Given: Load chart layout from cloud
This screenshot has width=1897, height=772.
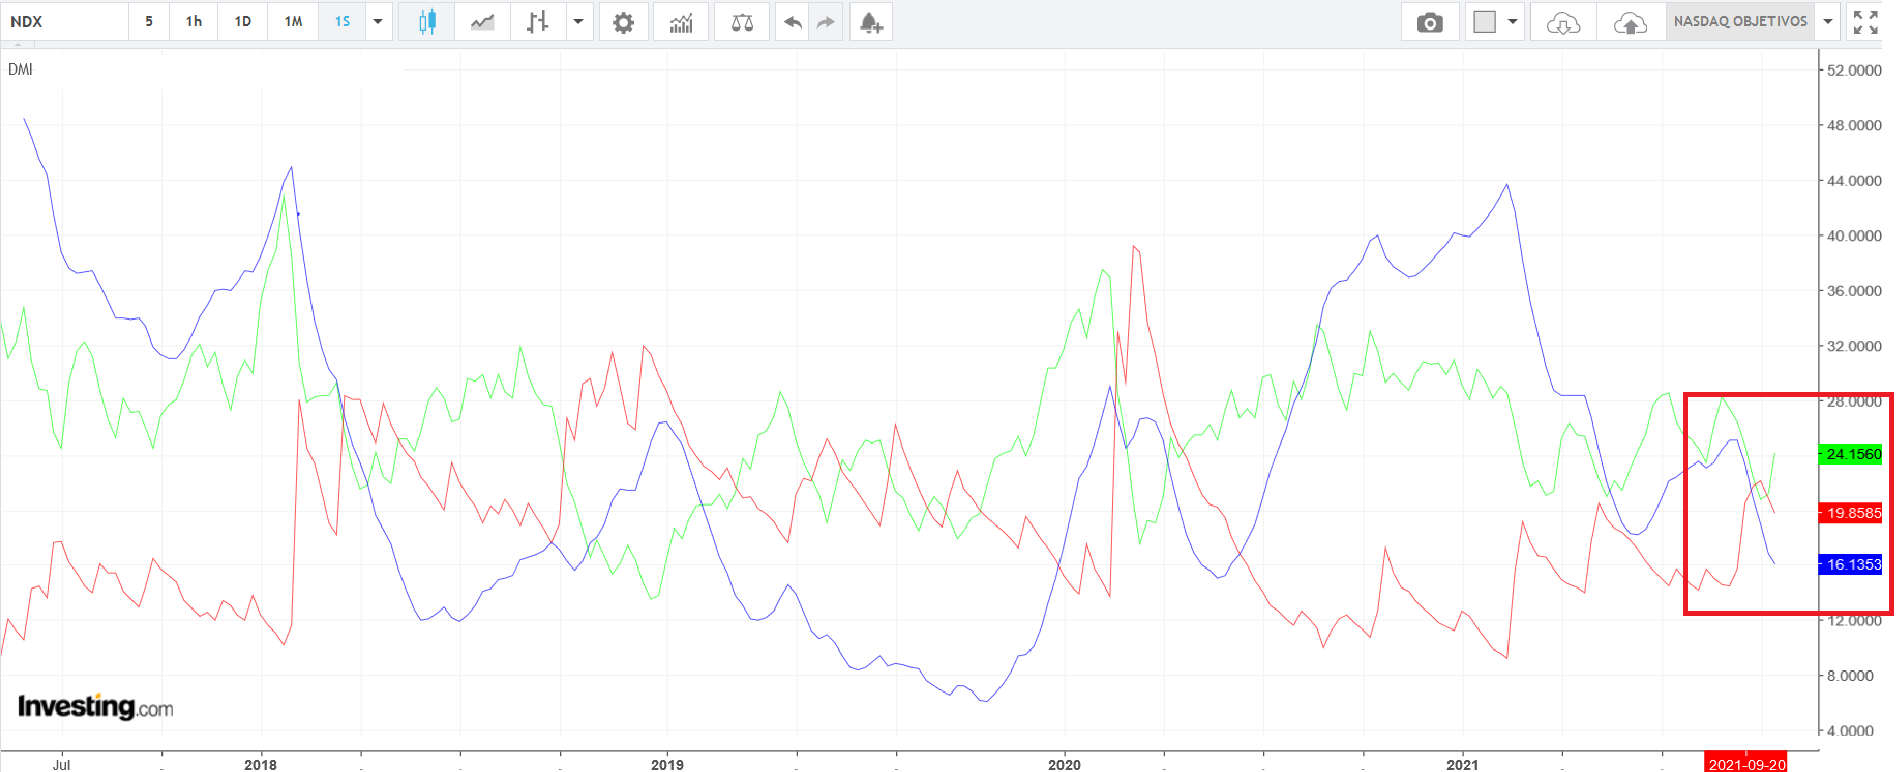Looking at the screenshot, I should point(1563,22).
